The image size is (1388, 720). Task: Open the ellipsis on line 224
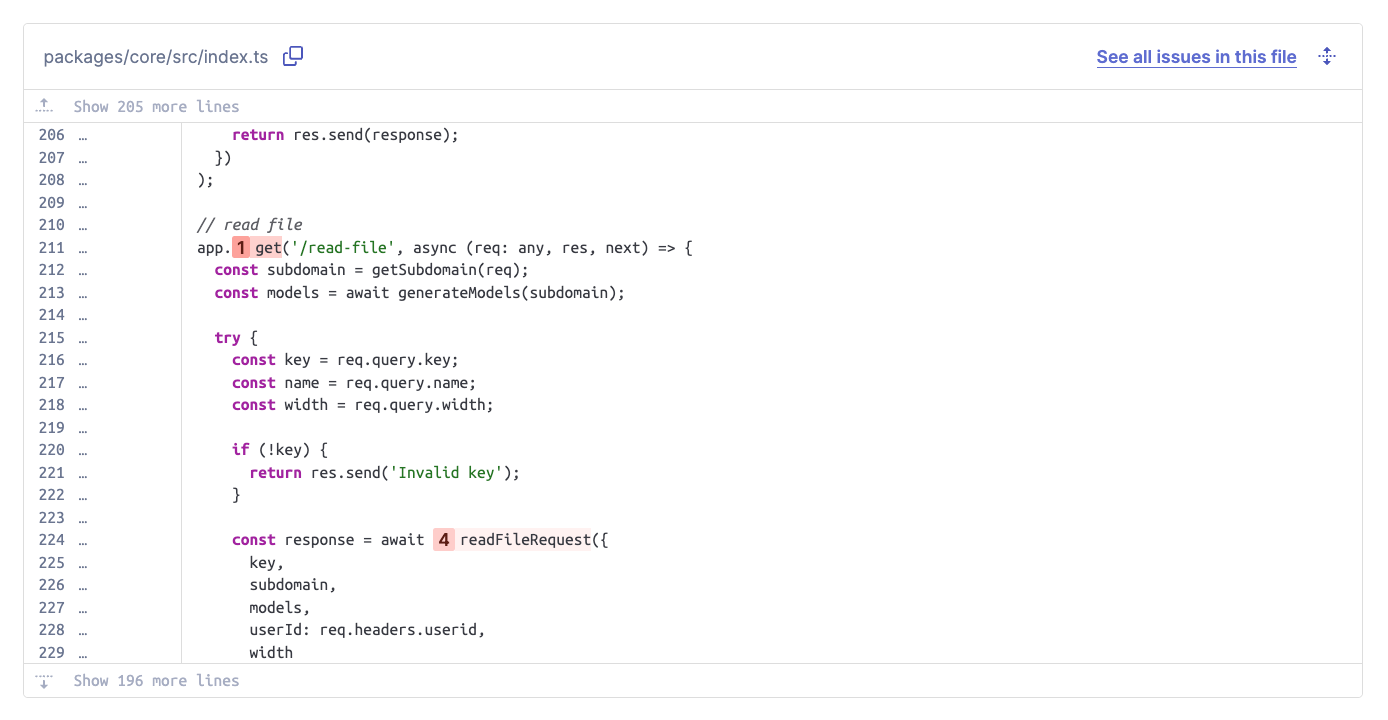click(83, 540)
